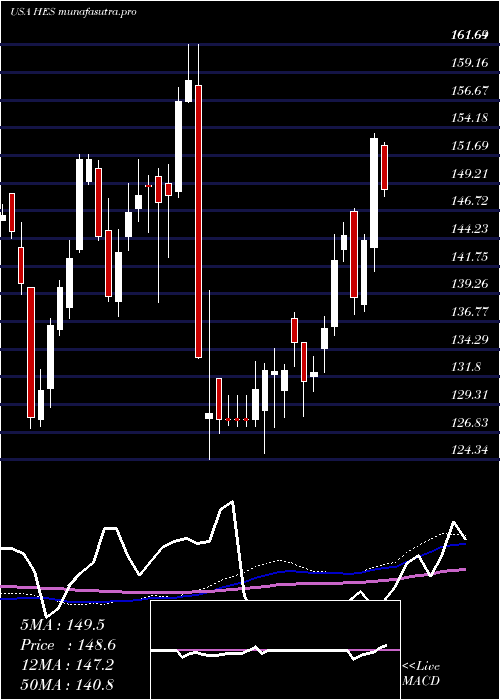Click the 159.16 price axis label
This screenshot has width=500, height=700.
click(x=472, y=62)
